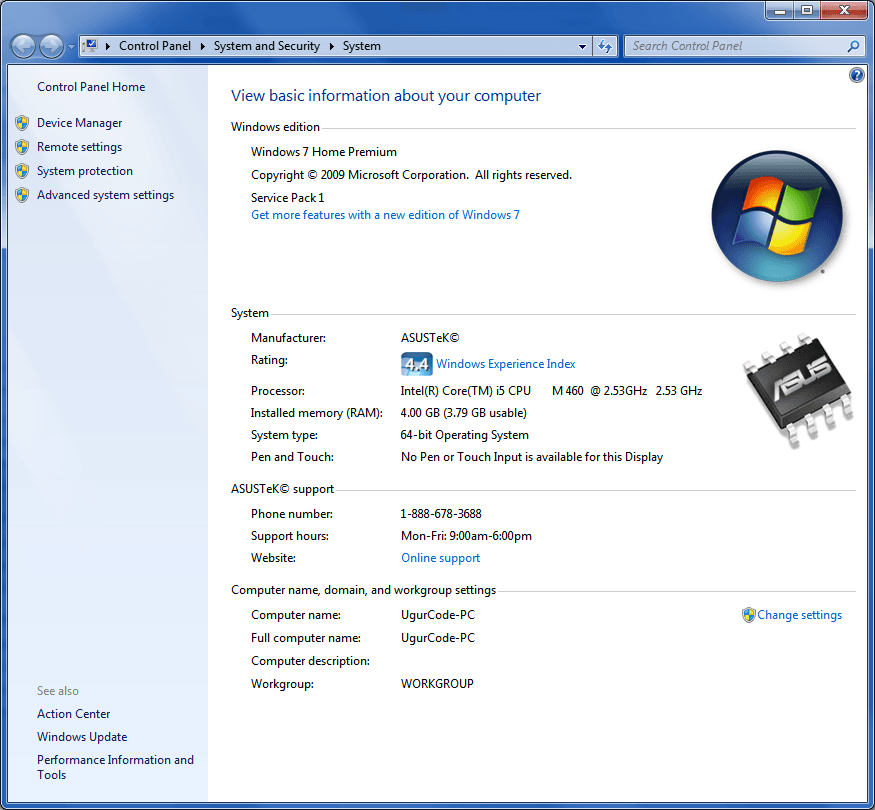Viewport: 875px width, 810px height.
Task: Open Windows Experience Index link
Action: pos(506,364)
